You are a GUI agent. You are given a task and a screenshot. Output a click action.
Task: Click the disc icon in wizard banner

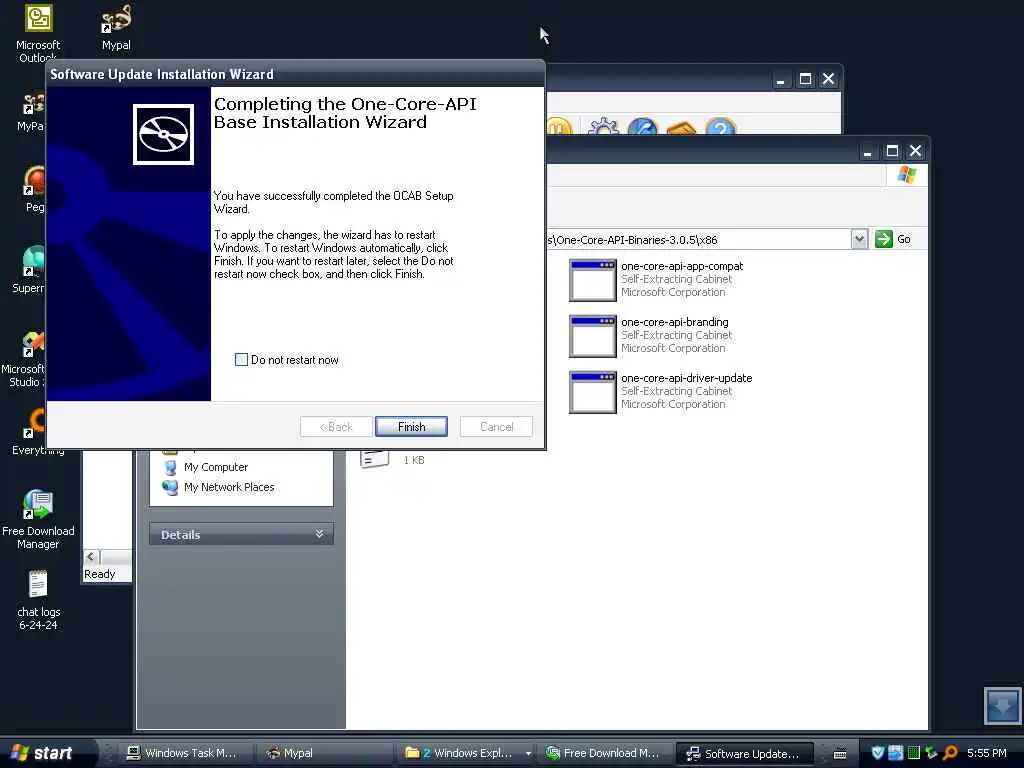point(163,135)
